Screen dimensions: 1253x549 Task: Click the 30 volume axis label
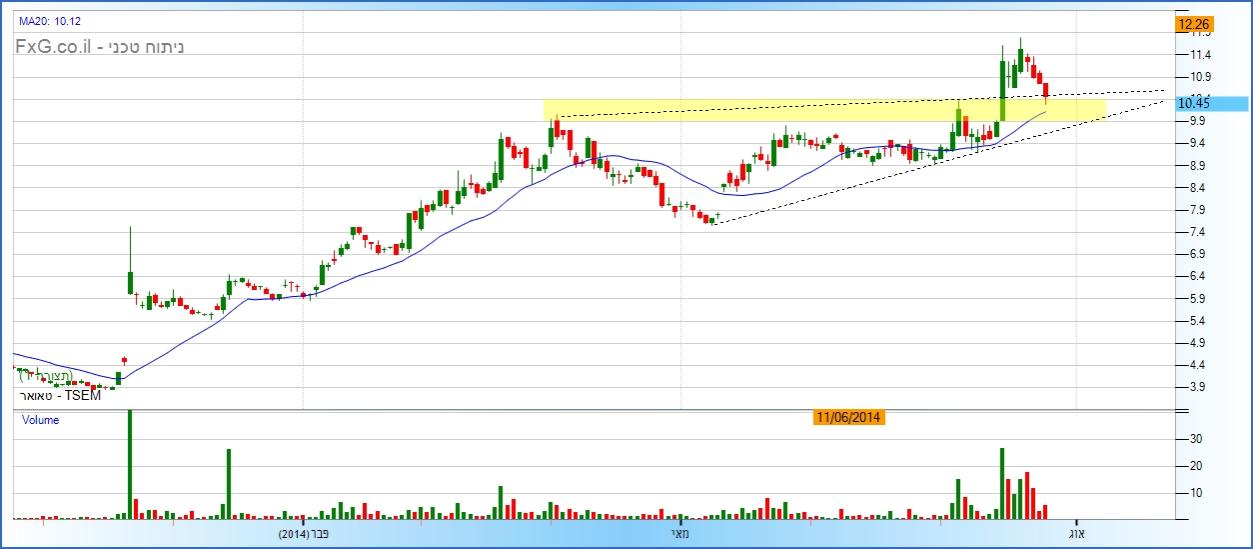click(x=1194, y=439)
